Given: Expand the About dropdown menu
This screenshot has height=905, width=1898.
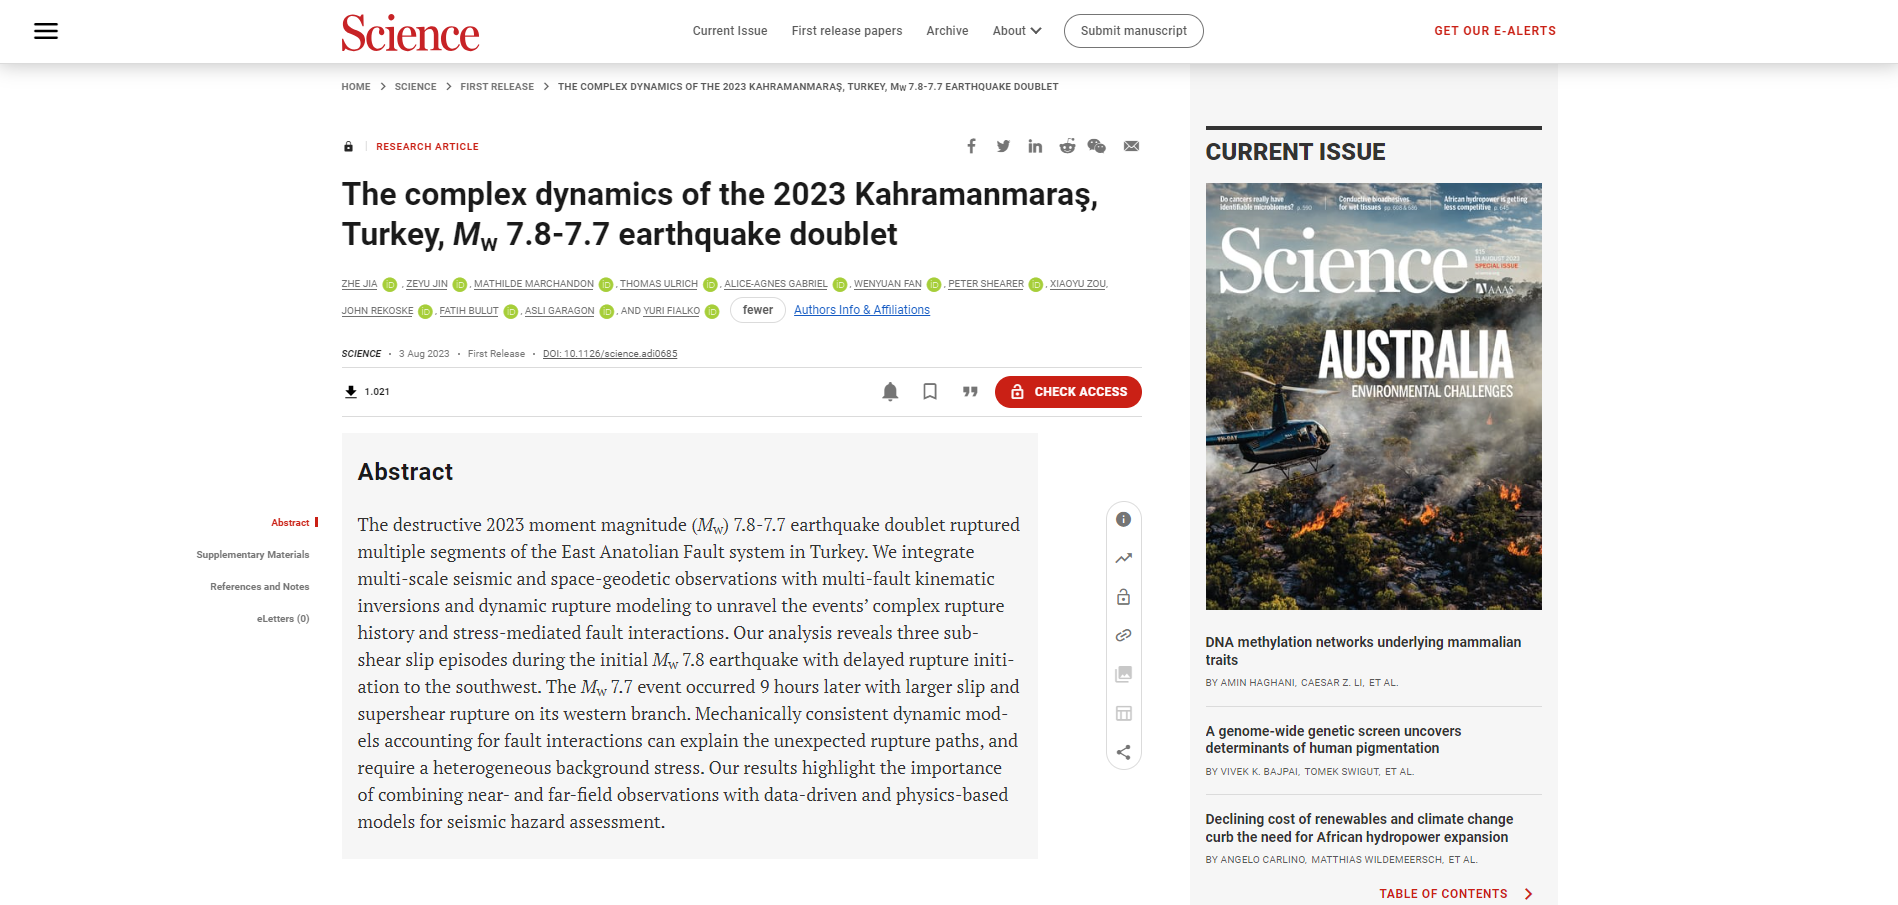Looking at the screenshot, I should pyautogui.click(x=1017, y=31).
